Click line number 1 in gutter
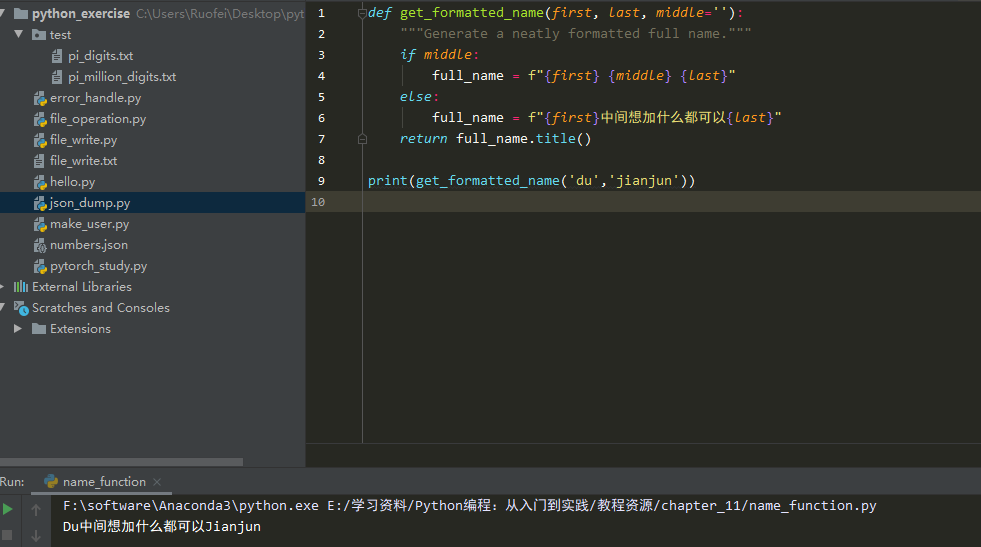The height and width of the screenshot is (547, 981). click(x=321, y=13)
